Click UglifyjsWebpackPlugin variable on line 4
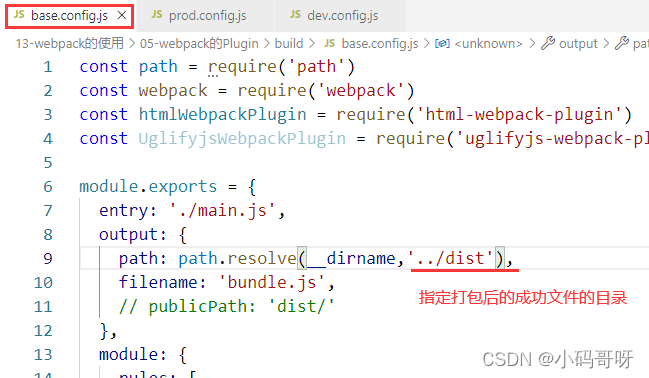Screen dimensions: 649x378 [242, 139]
